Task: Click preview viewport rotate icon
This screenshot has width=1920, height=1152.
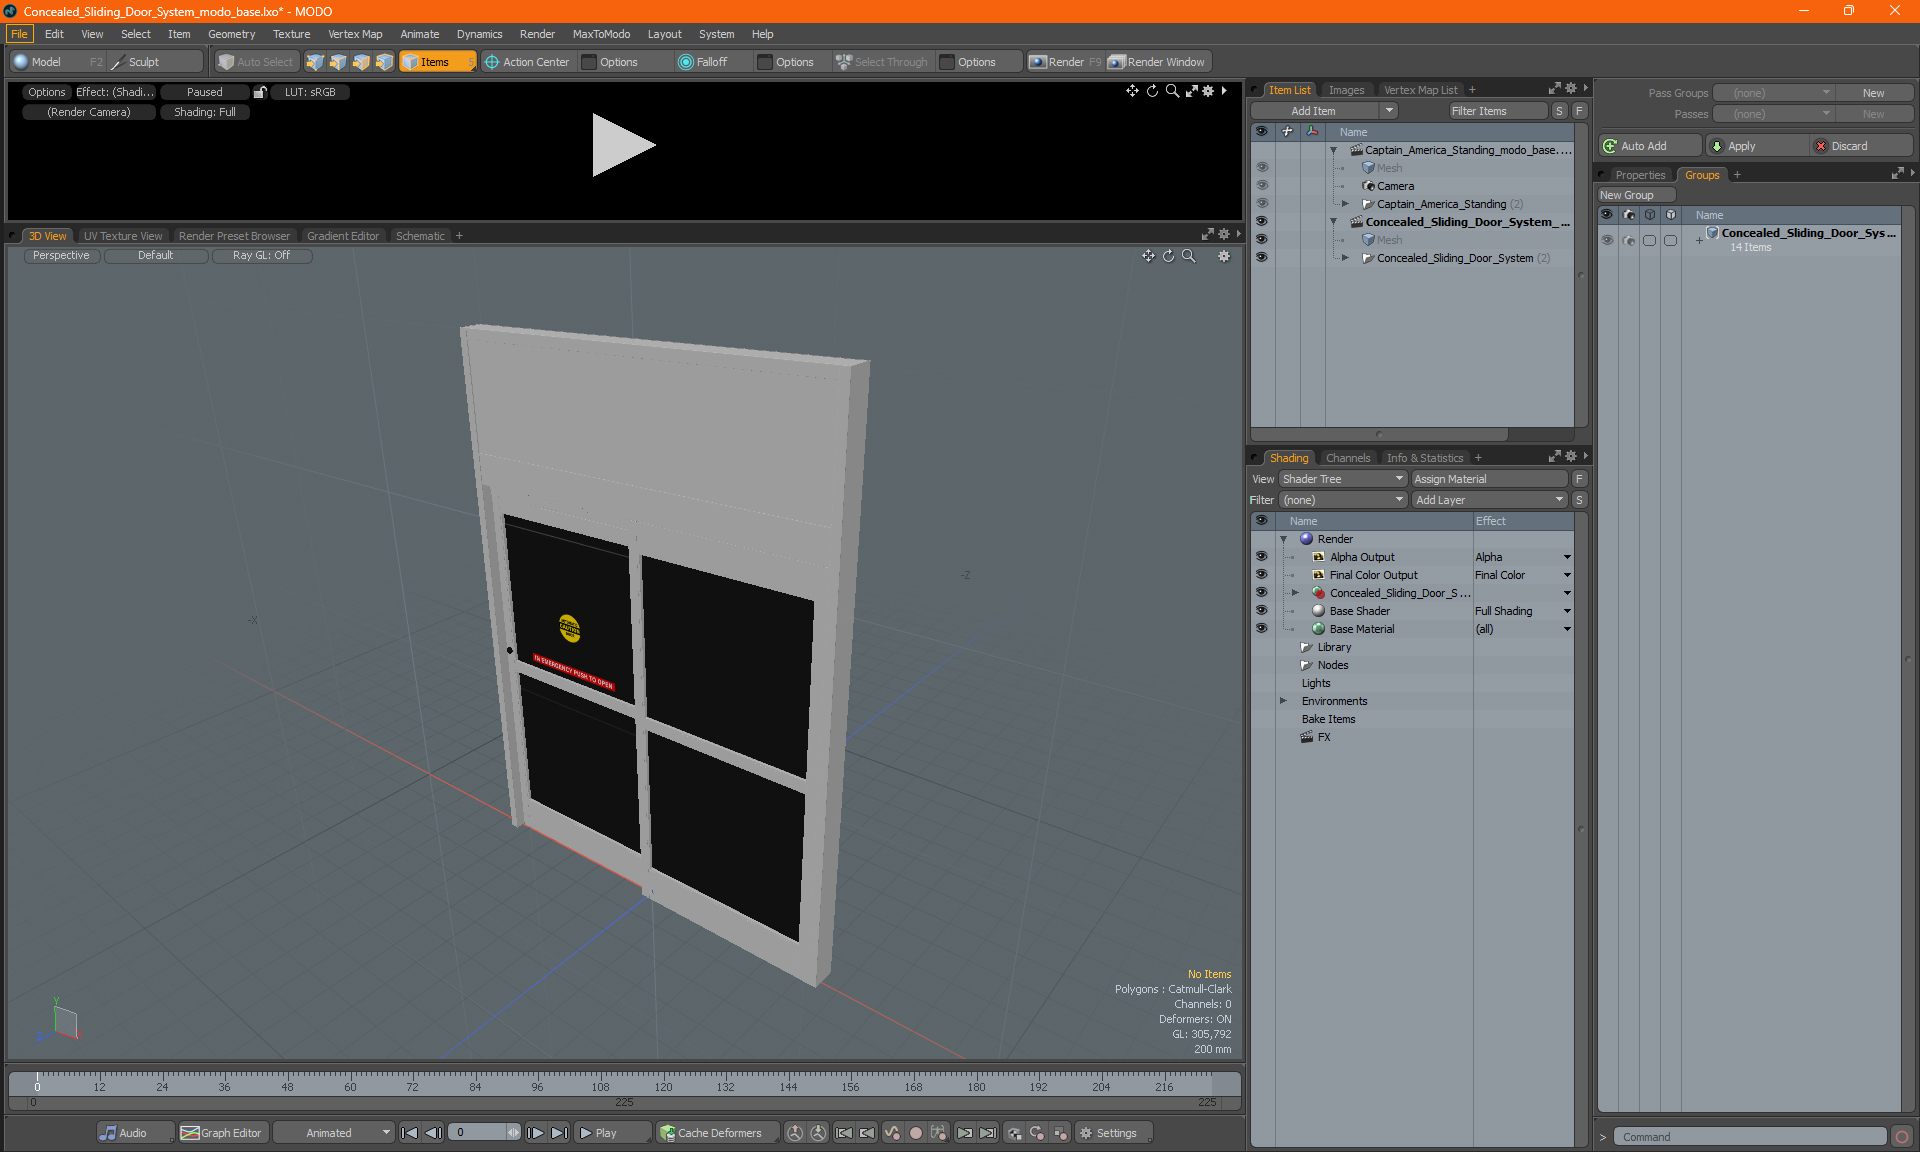Action: [x=1152, y=91]
